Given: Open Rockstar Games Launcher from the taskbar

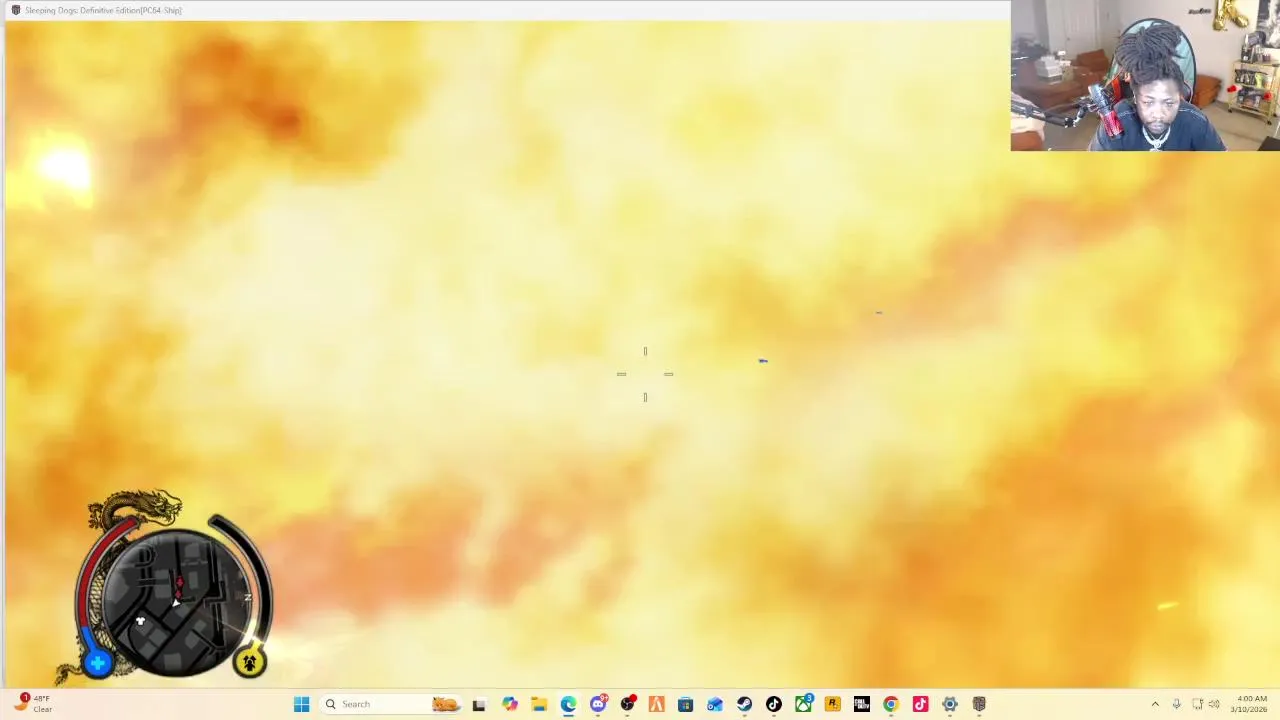Looking at the screenshot, I should 832,704.
